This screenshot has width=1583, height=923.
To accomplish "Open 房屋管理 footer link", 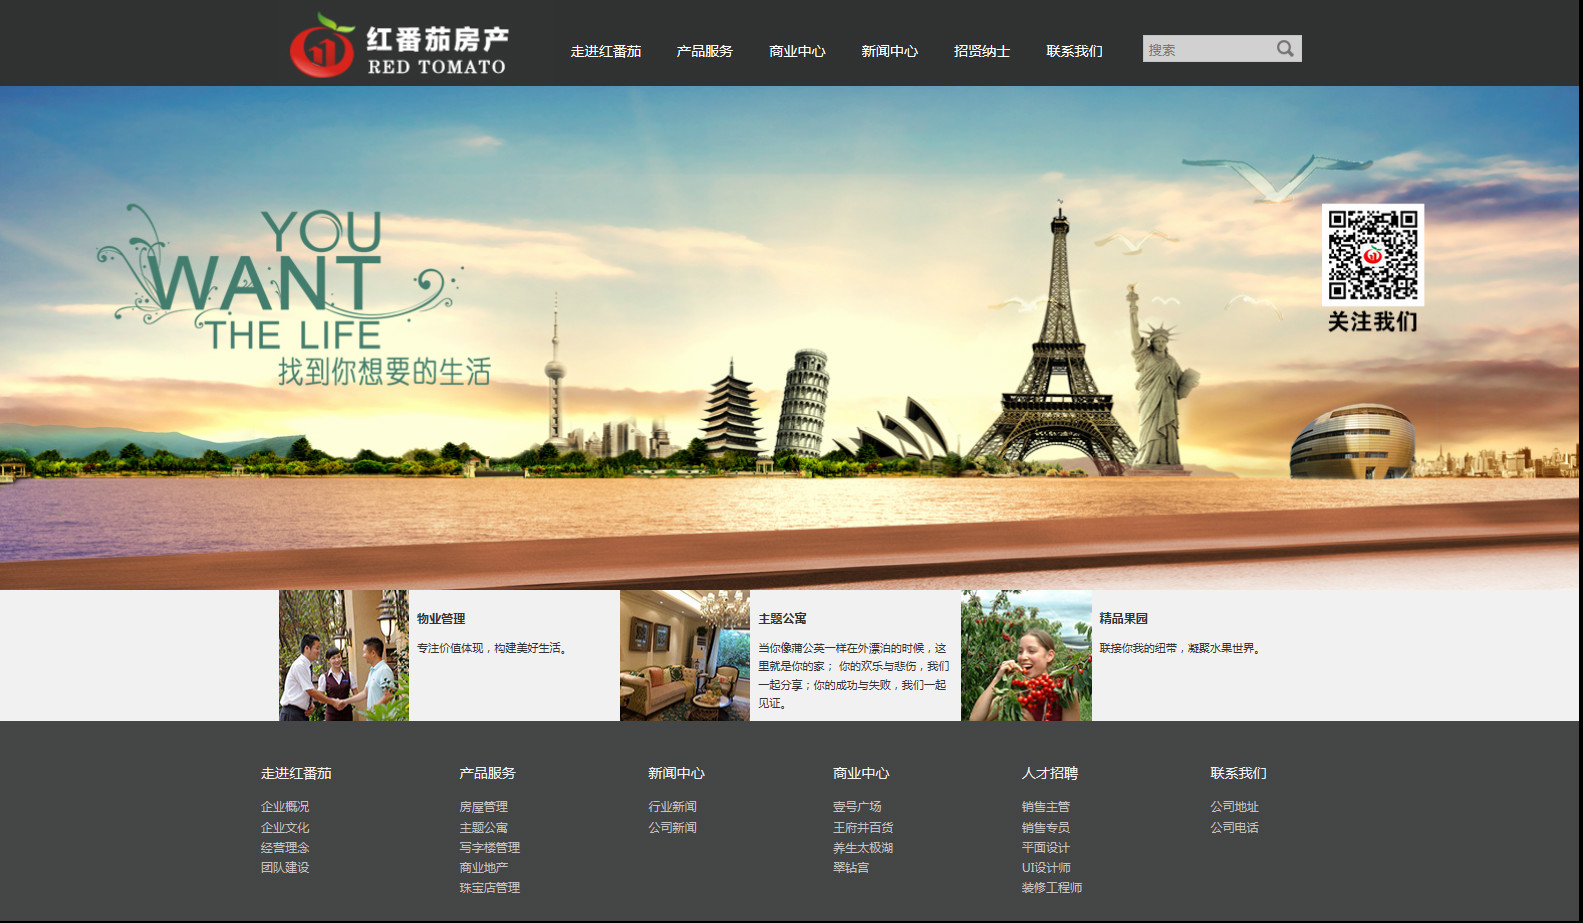I will pyautogui.click(x=484, y=807).
